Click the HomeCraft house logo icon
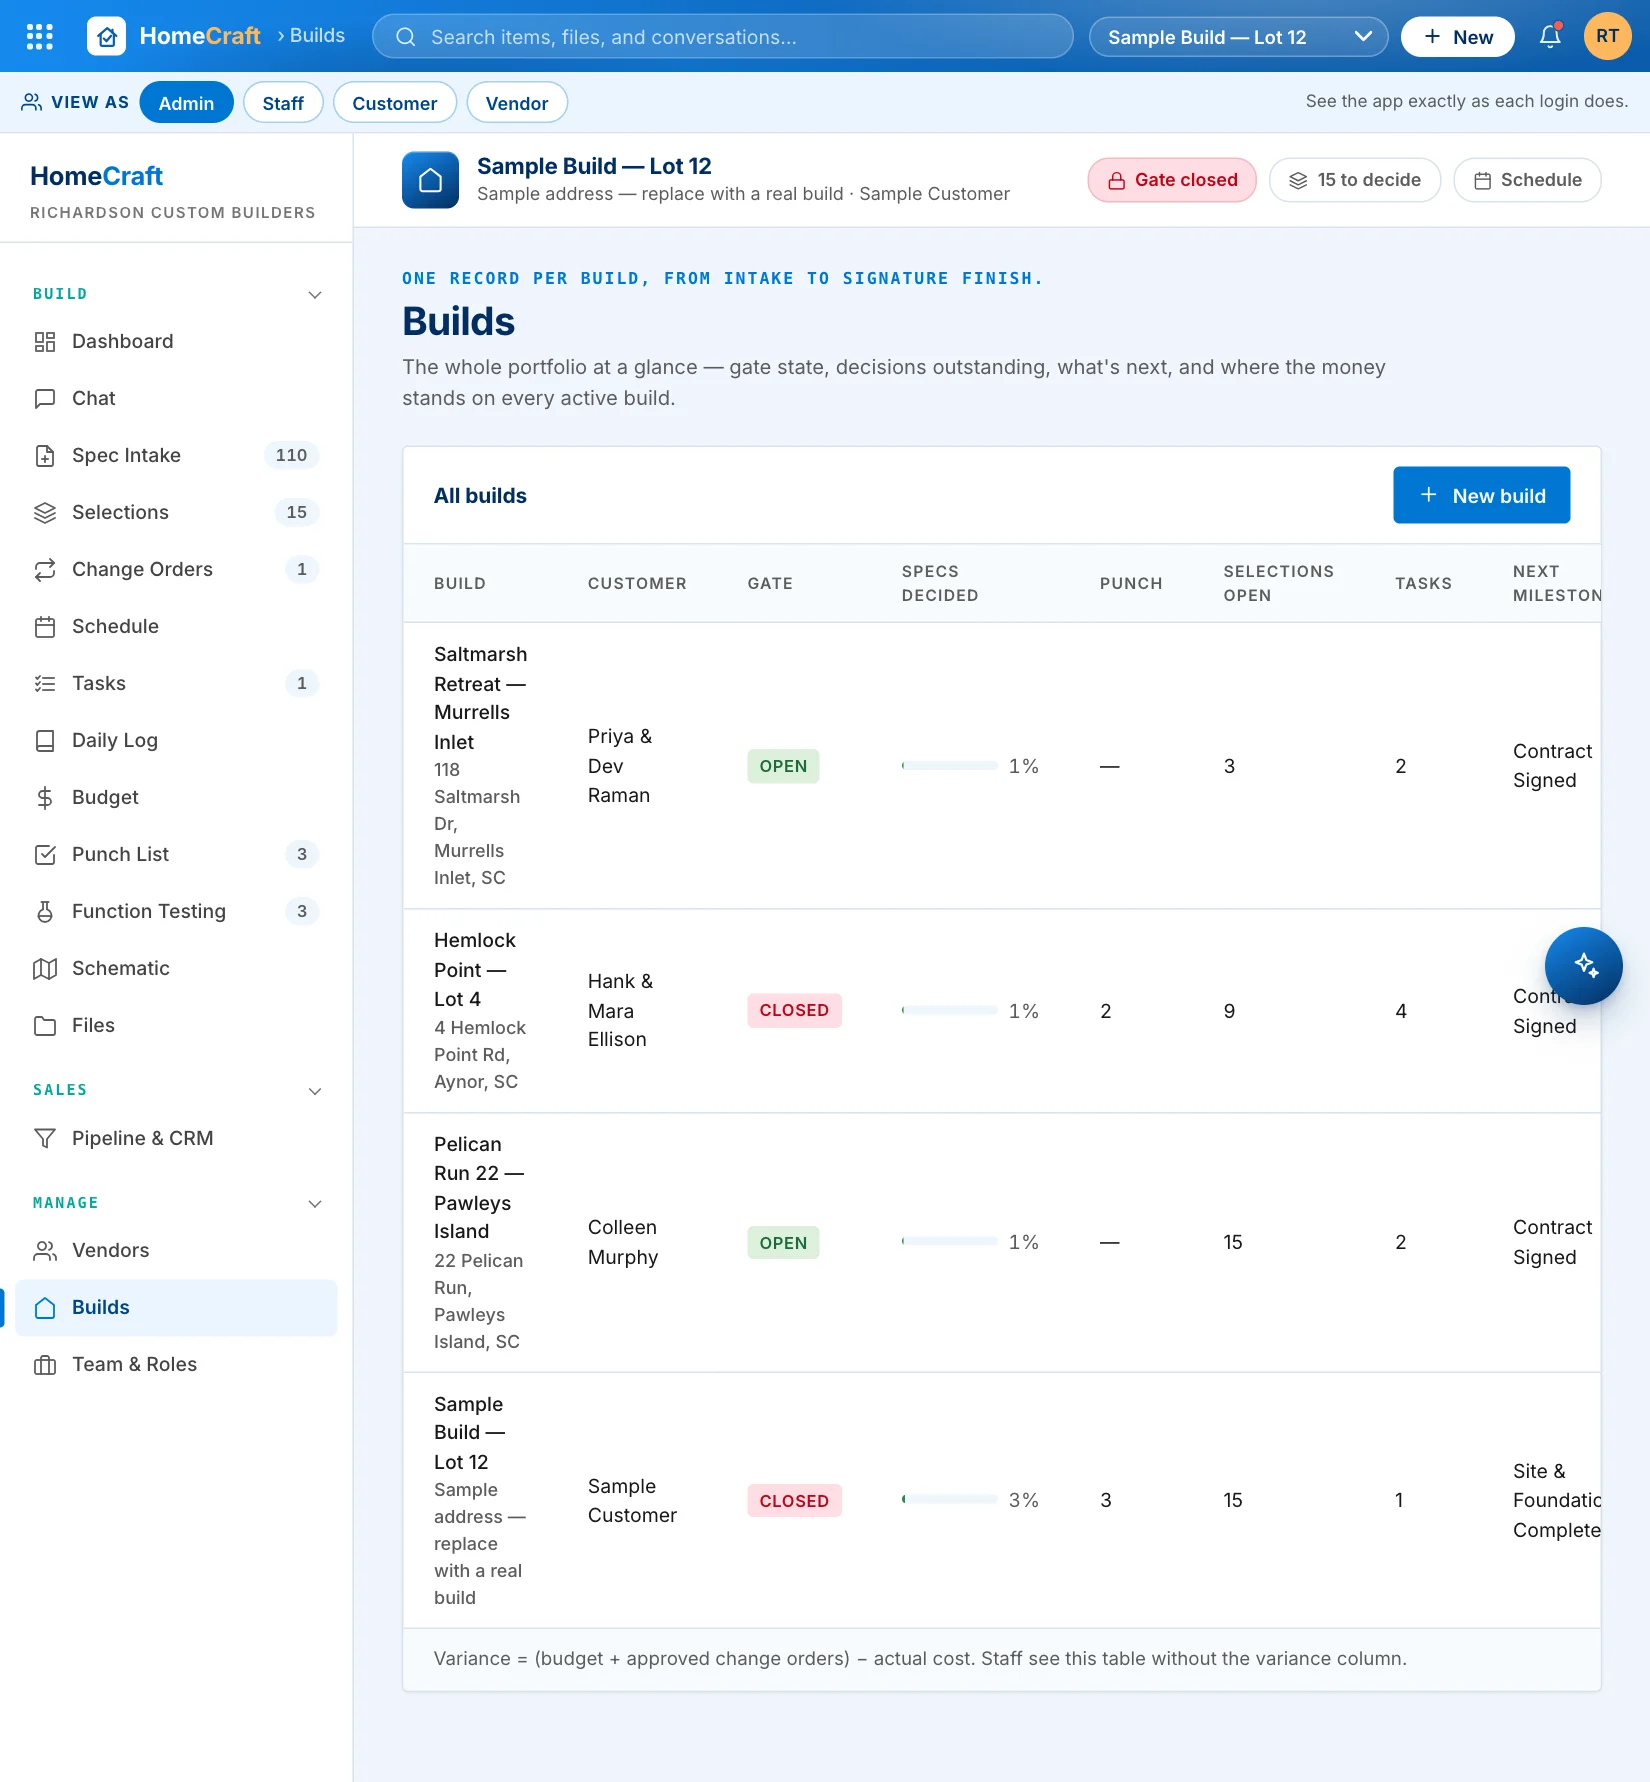The width and height of the screenshot is (1650, 1782). pos(107,37)
